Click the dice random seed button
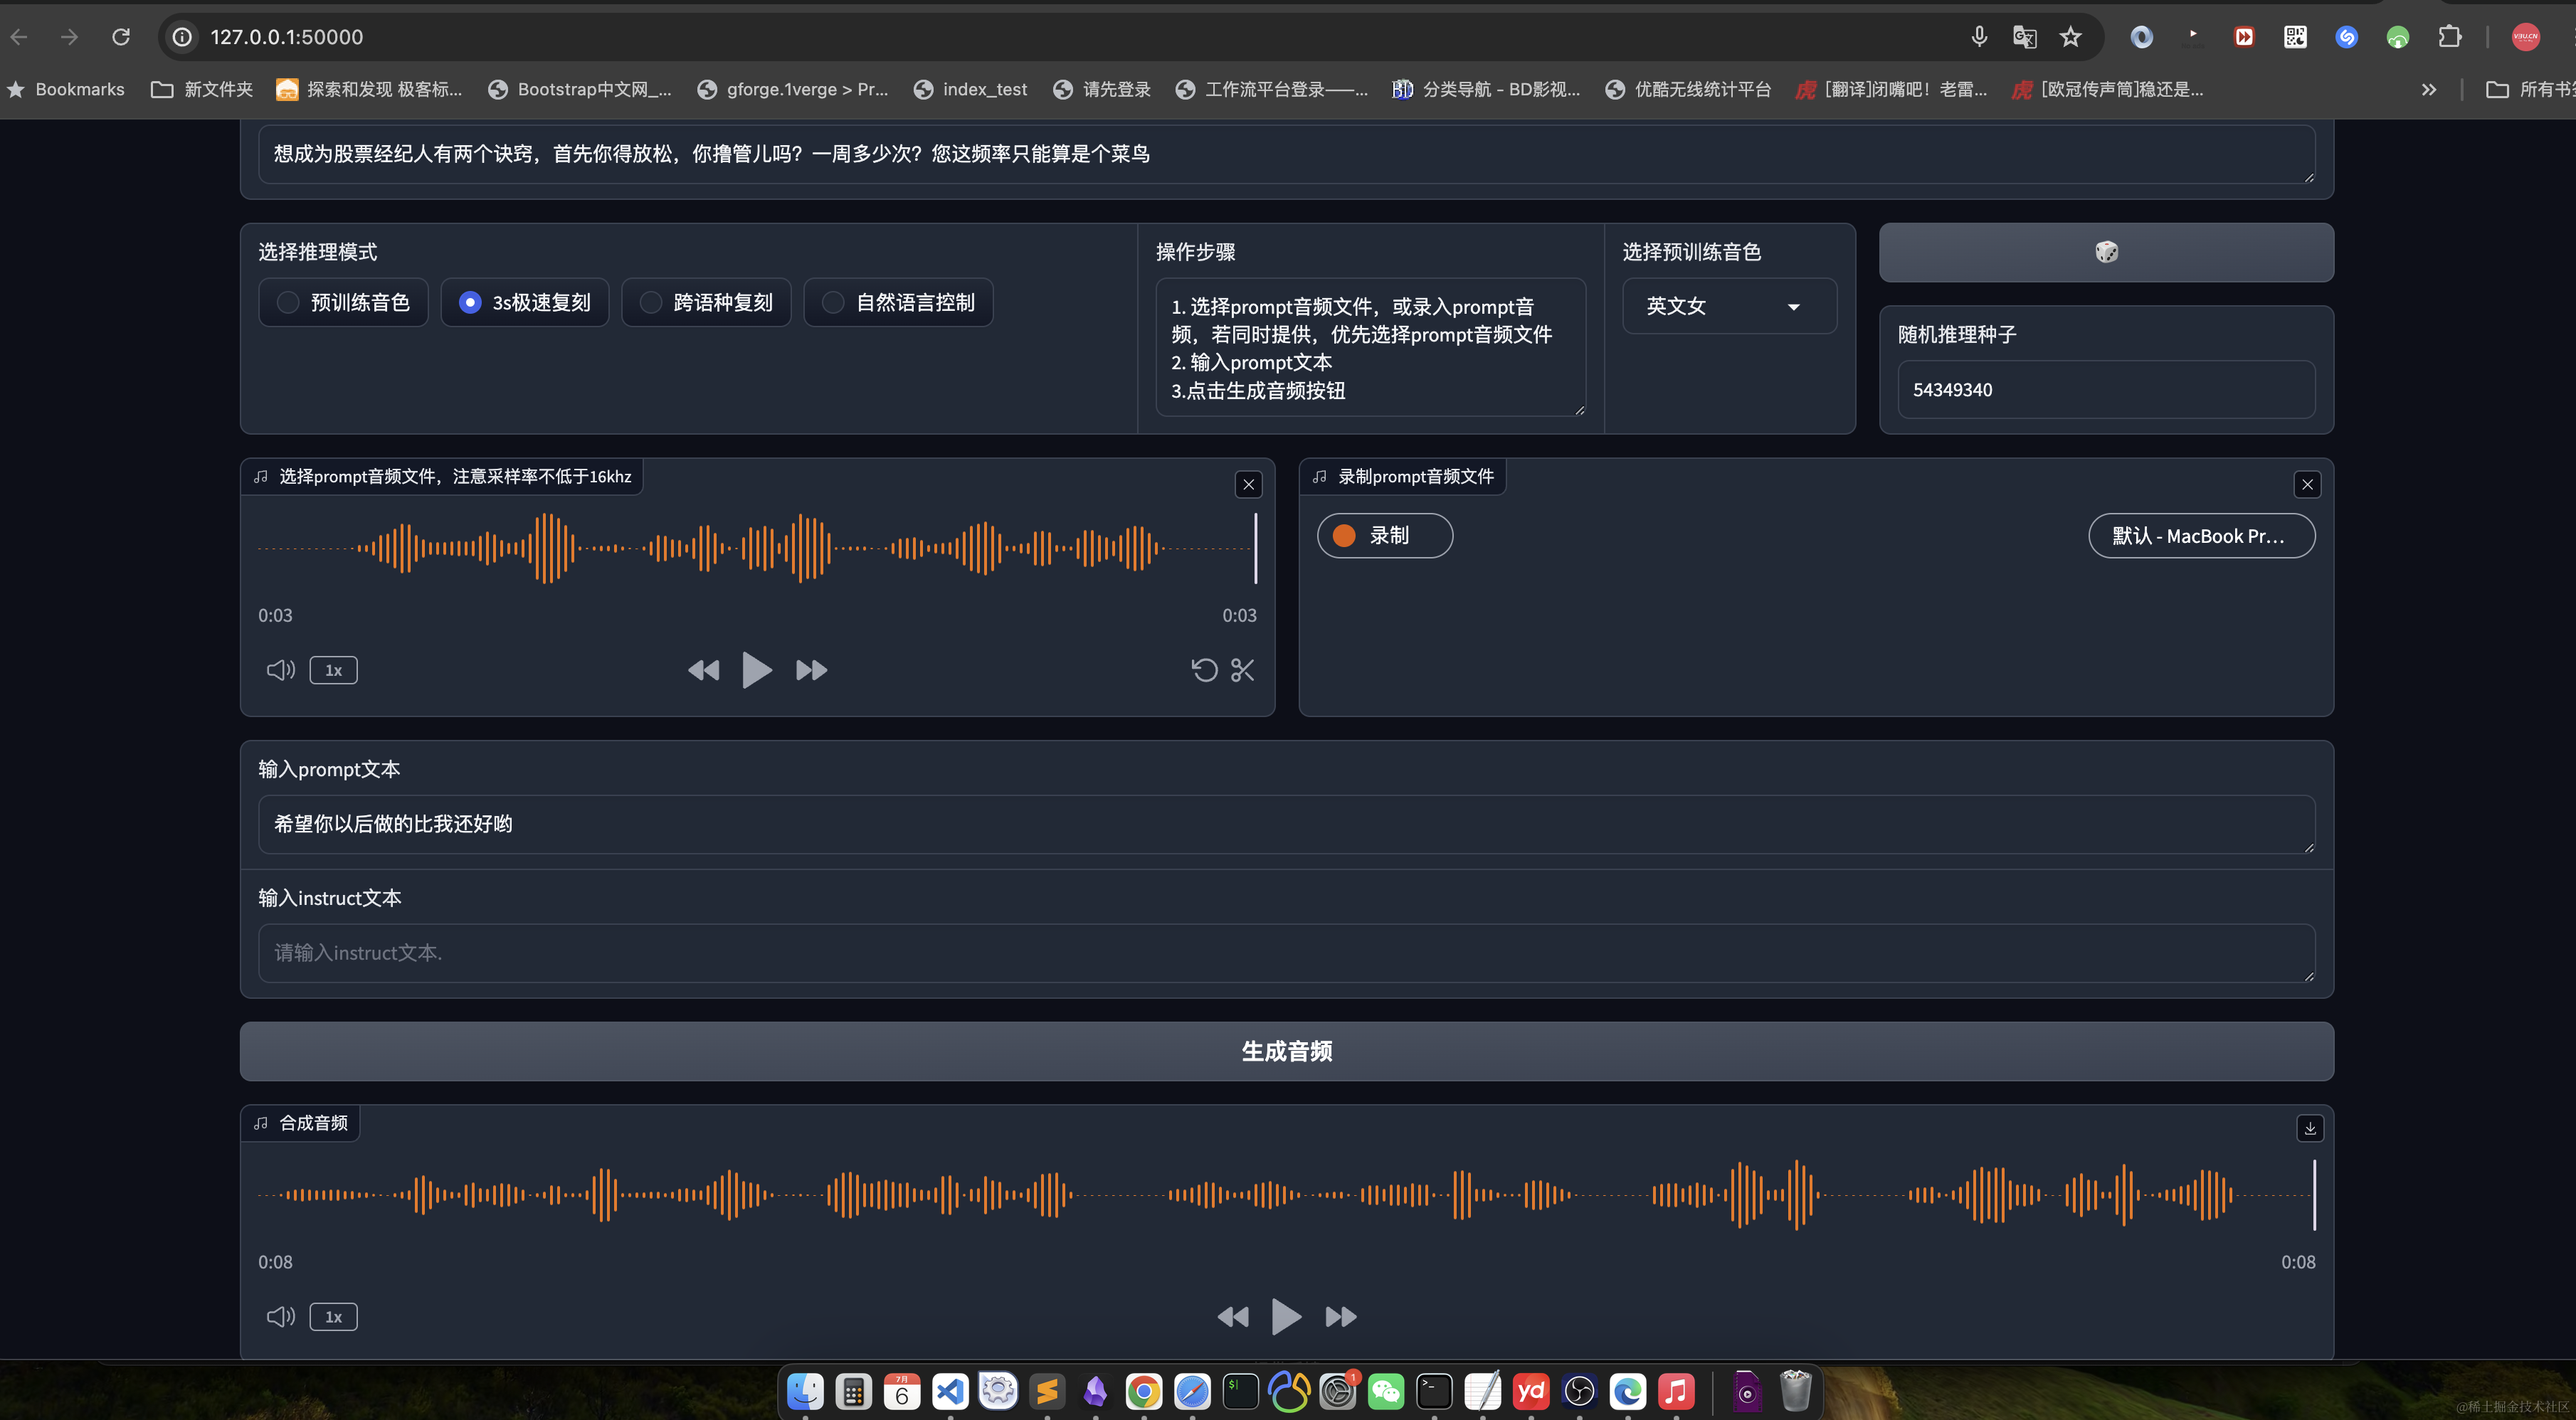This screenshot has height=1420, width=2576. point(2106,252)
